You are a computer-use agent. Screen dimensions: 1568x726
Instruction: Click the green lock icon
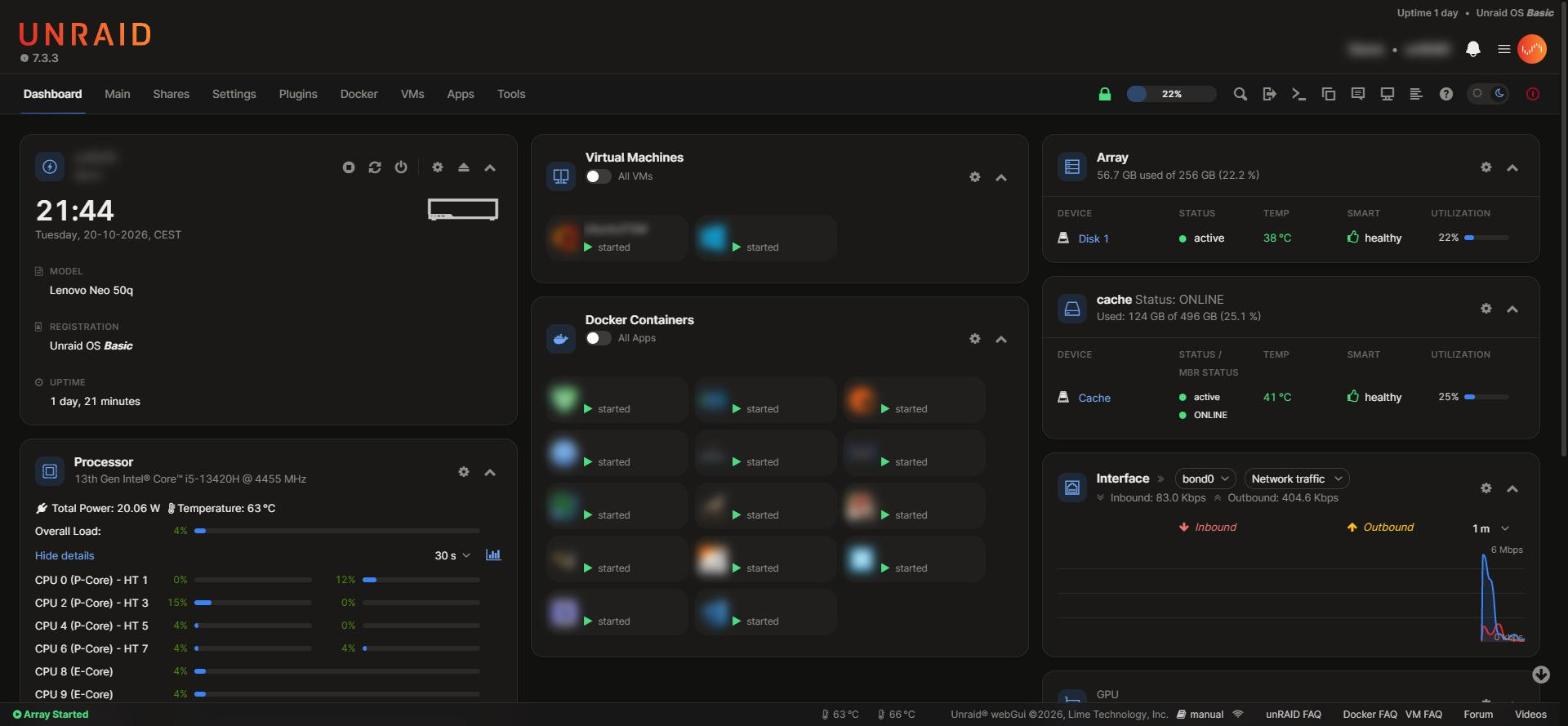[1105, 94]
